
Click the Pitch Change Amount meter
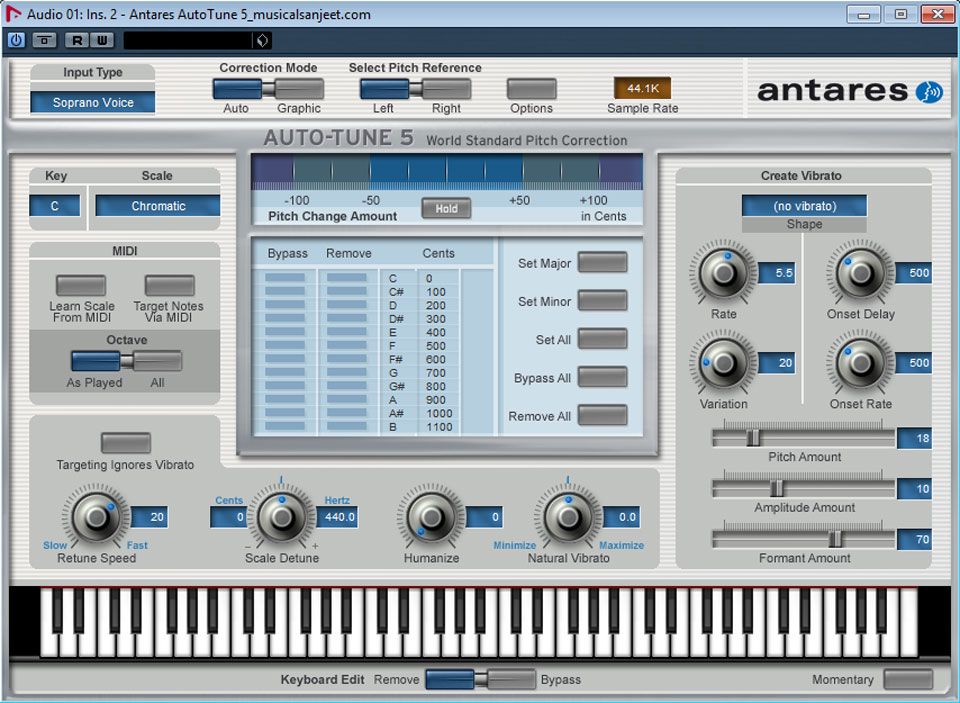[447, 171]
